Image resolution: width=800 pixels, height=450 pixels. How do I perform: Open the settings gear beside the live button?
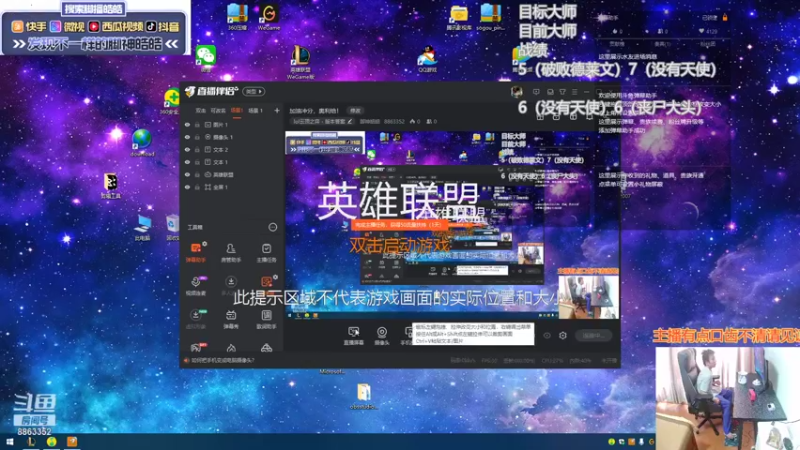pos(563,335)
